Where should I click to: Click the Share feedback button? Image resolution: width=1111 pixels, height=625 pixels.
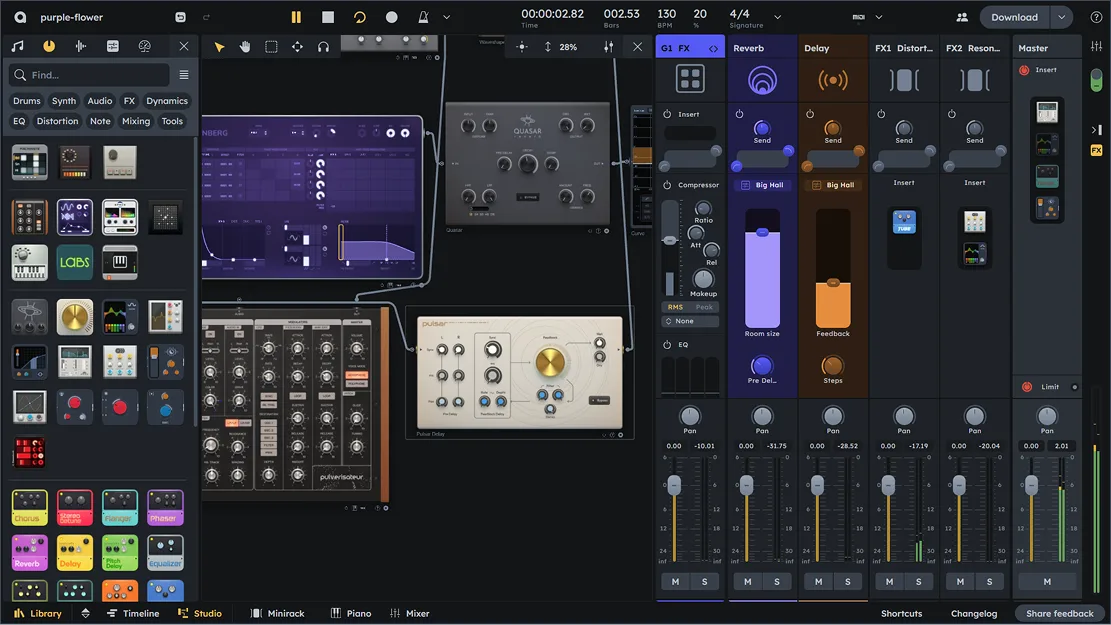point(1059,613)
